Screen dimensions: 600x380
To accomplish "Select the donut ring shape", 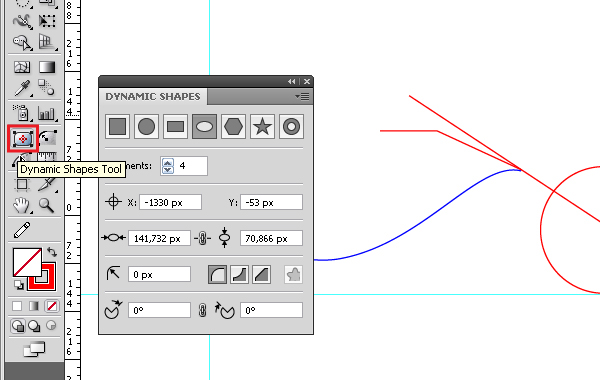I will click(291, 126).
